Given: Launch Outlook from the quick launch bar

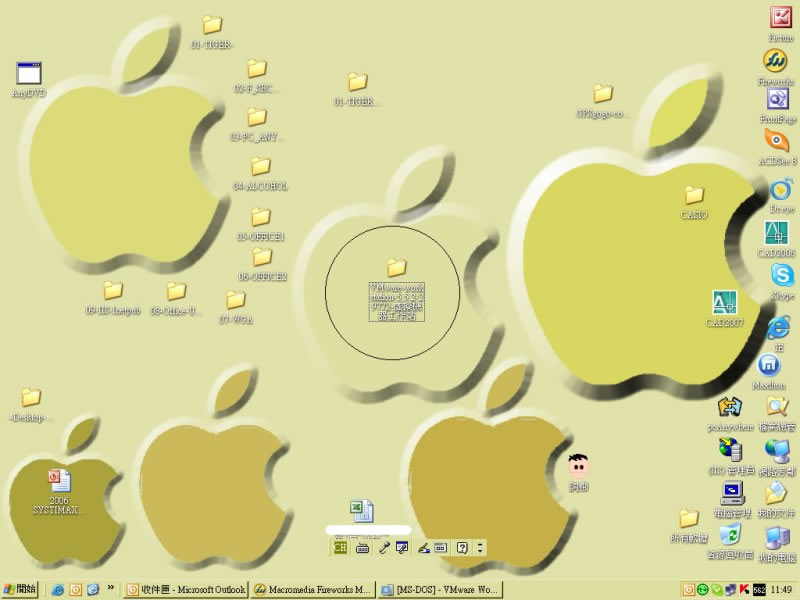Looking at the screenshot, I should click(76, 590).
